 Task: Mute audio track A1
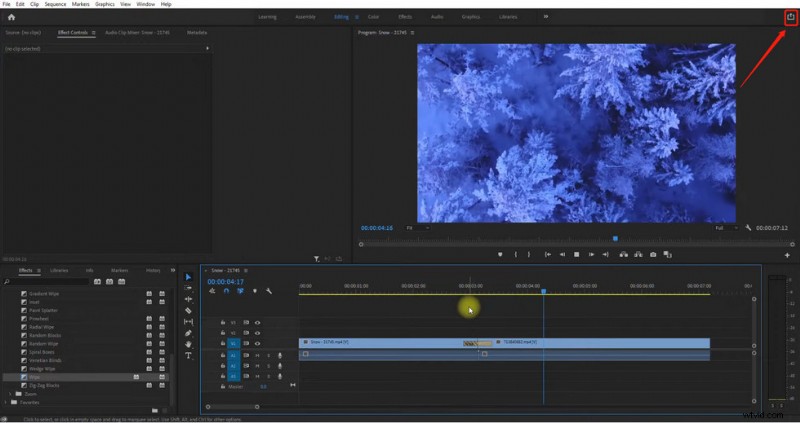click(x=257, y=356)
